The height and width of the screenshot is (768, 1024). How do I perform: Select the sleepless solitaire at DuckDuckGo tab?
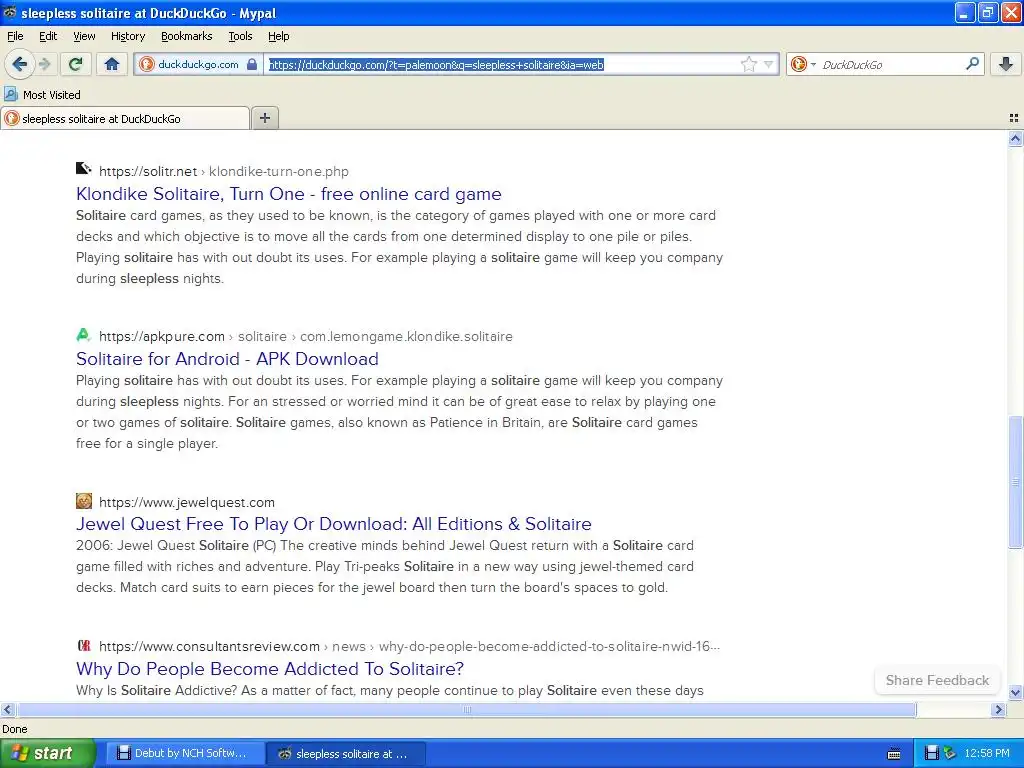click(125, 119)
